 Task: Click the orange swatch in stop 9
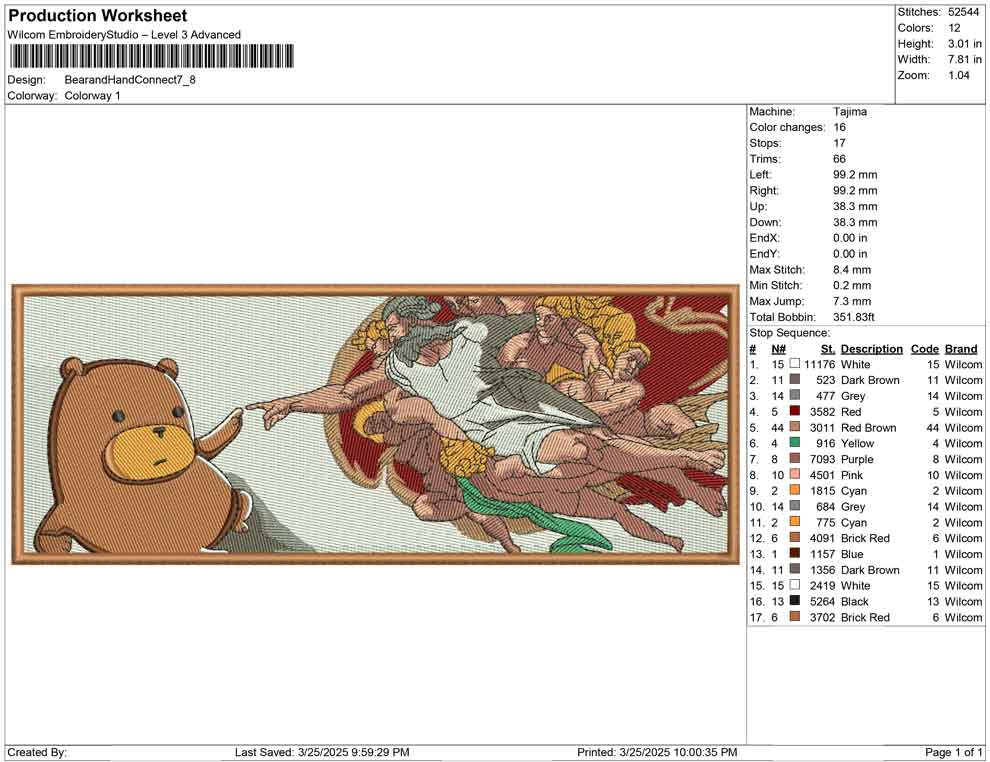[794, 490]
